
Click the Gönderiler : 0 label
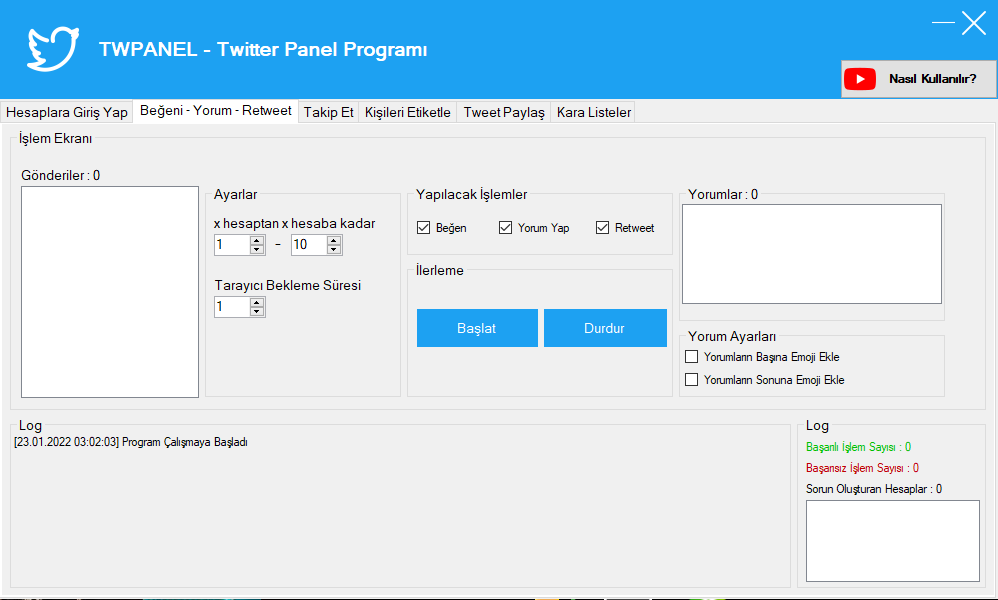point(60,176)
